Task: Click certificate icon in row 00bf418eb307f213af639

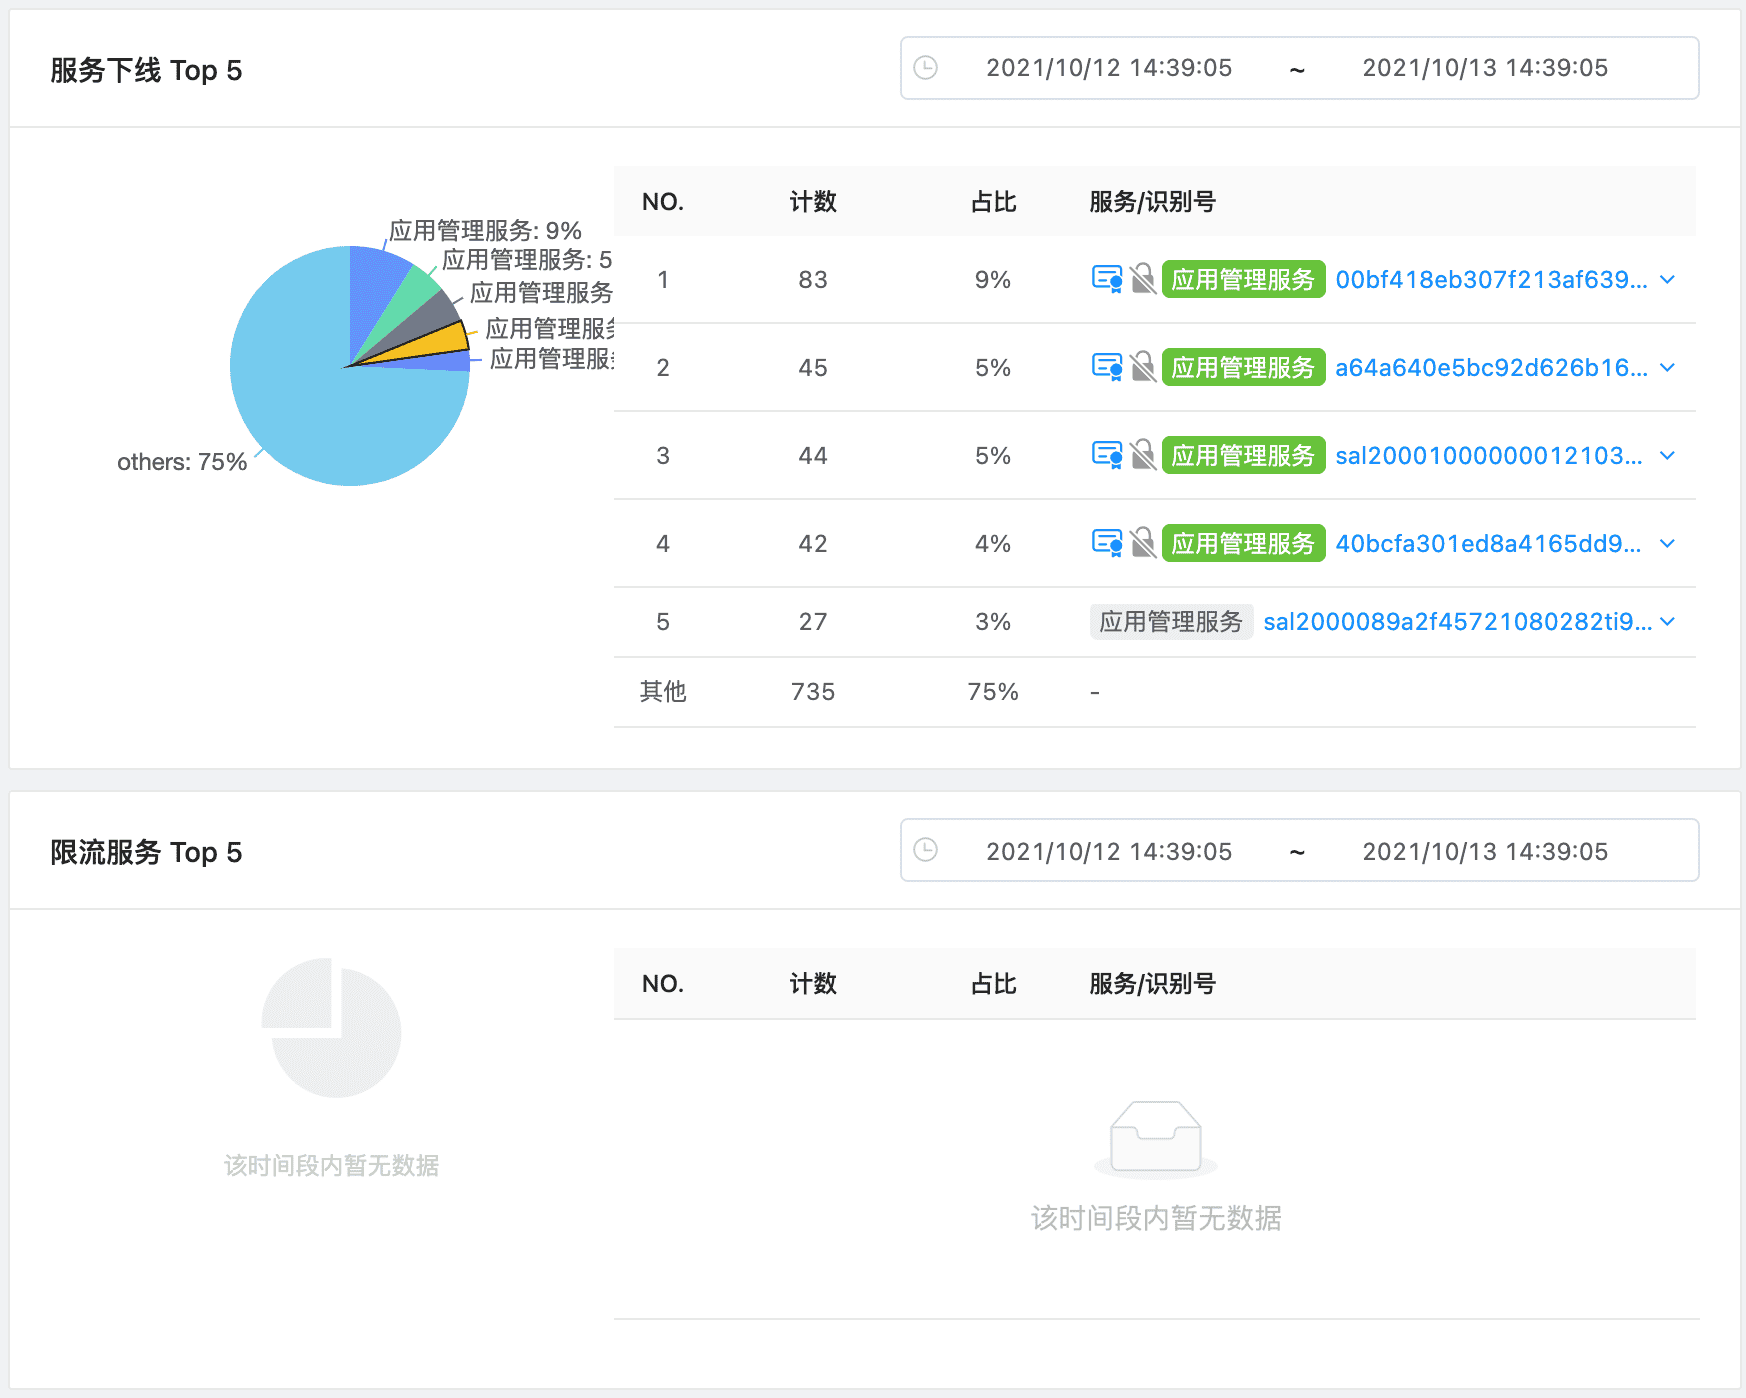Action: (x=1107, y=279)
